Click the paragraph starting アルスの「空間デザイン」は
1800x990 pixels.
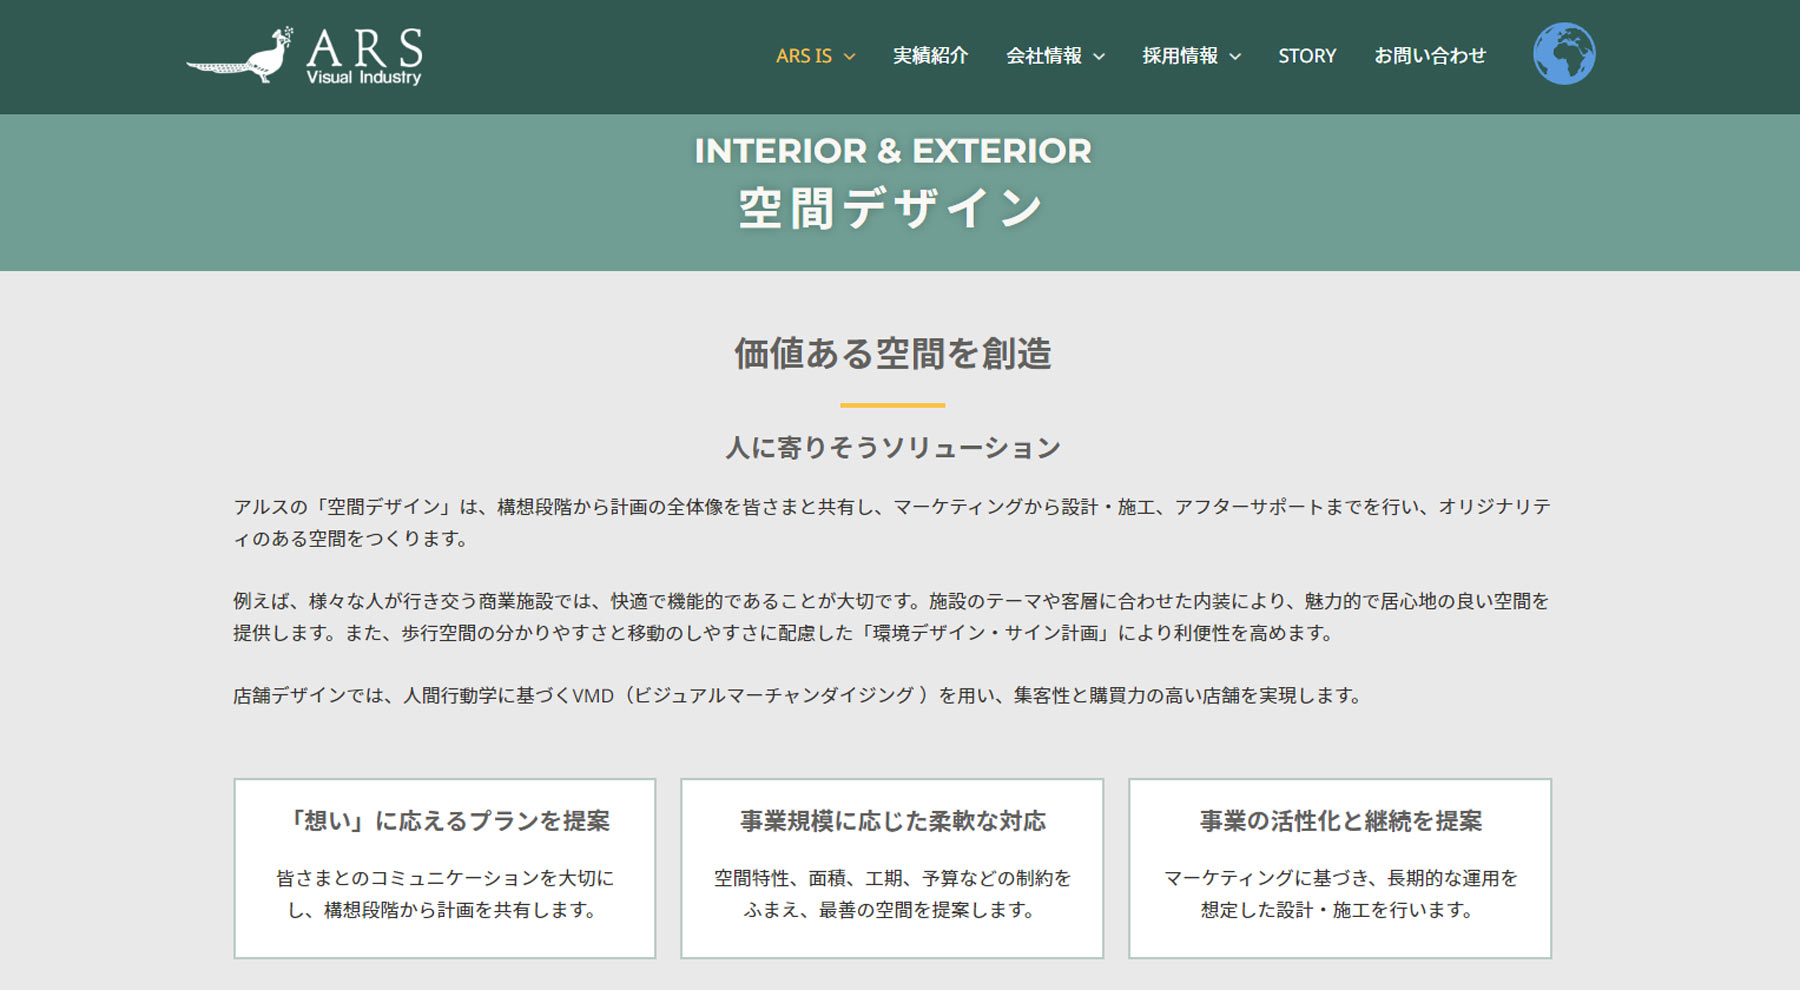[892, 523]
